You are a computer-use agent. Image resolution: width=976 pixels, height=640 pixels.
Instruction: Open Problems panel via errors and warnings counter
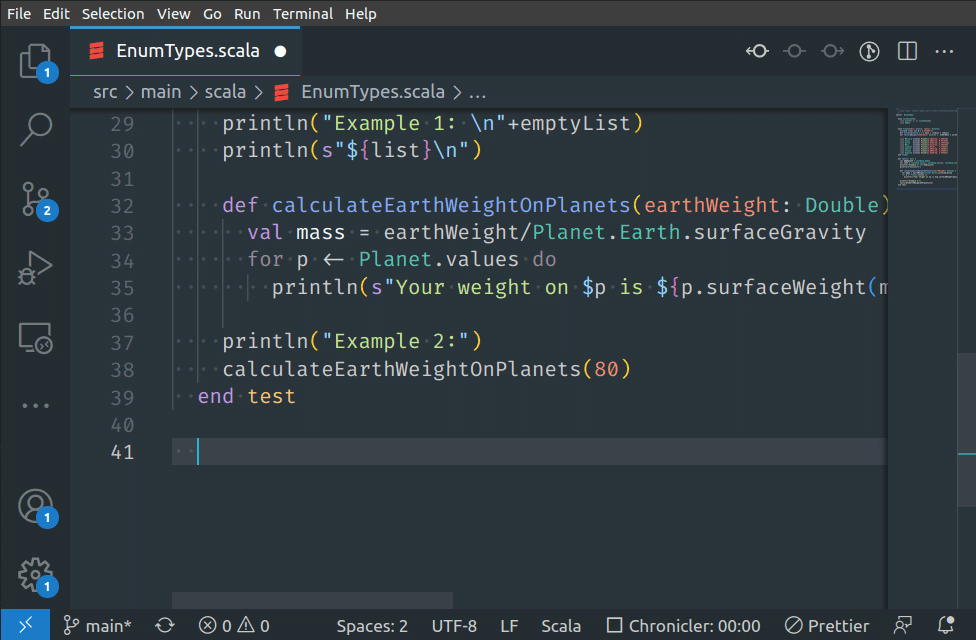click(x=234, y=626)
